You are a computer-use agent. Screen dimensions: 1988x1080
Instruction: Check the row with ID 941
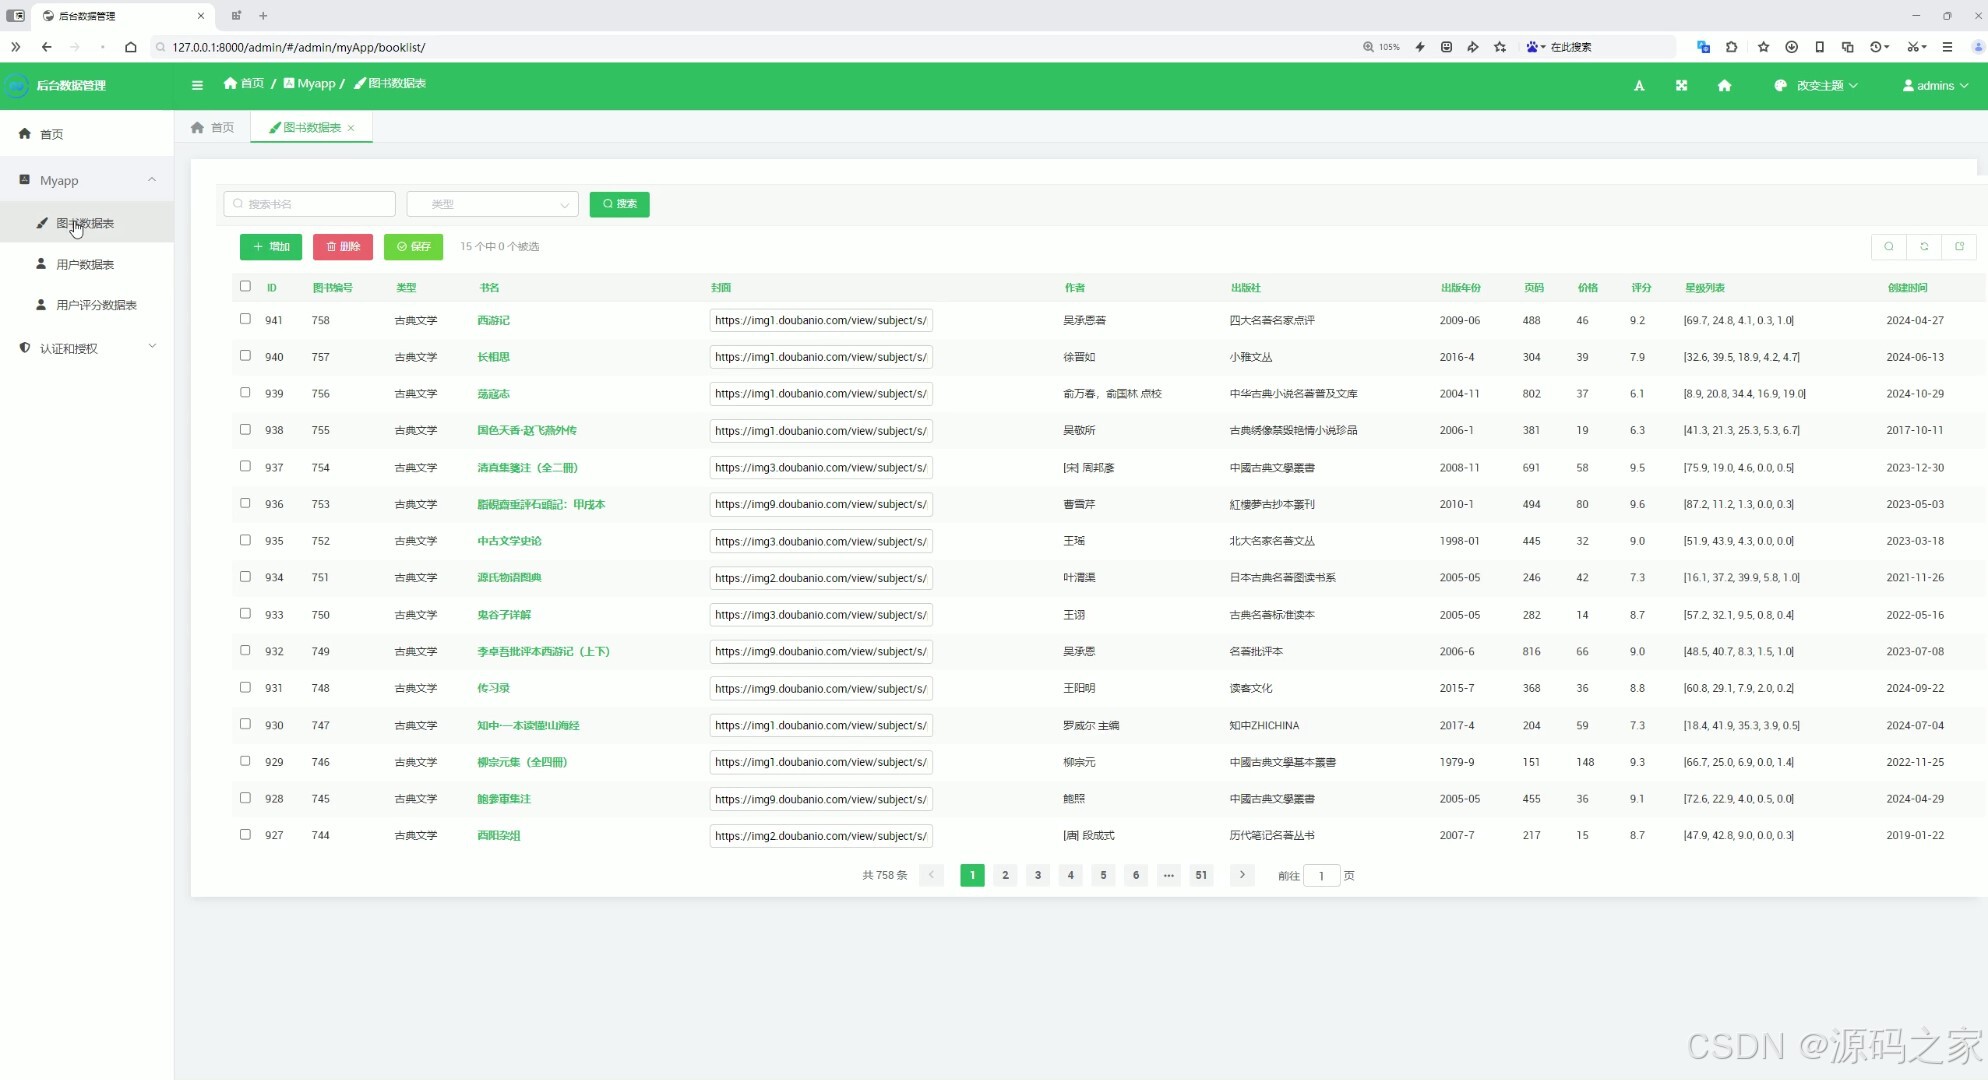tap(245, 319)
